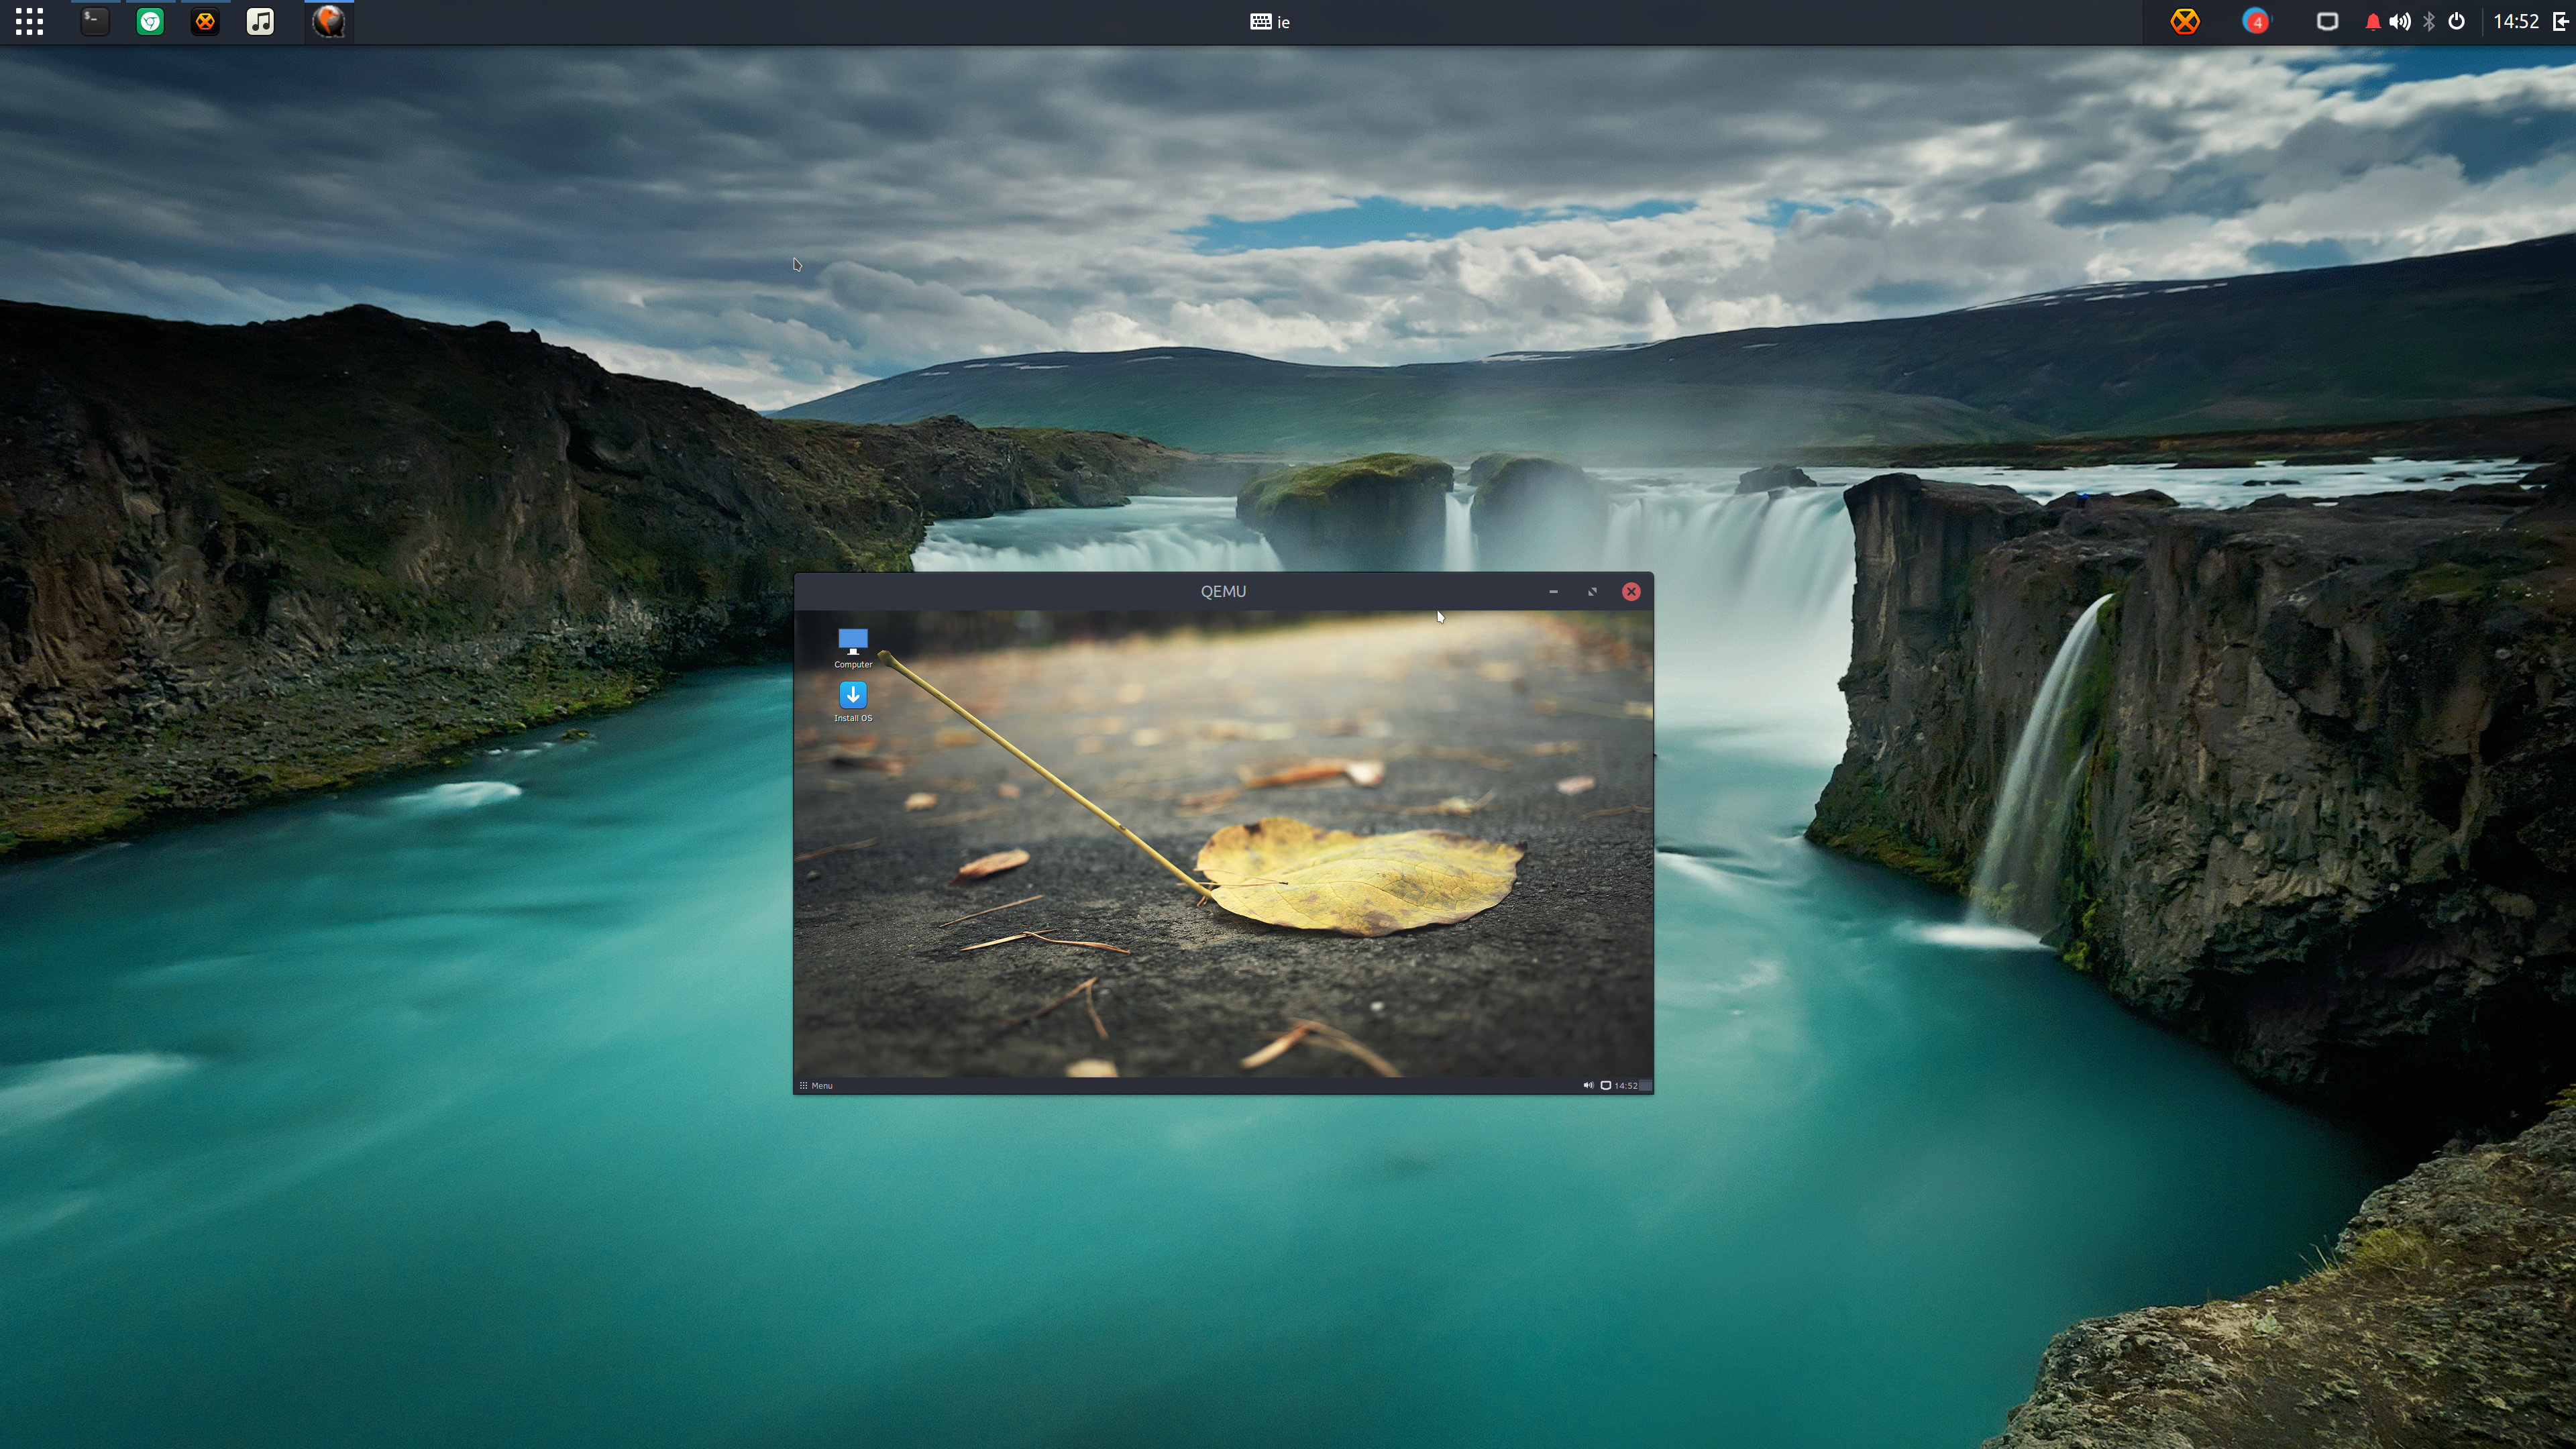
Task: Click the show desktop button in guest panel
Action: pyautogui.click(x=1646, y=1085)
